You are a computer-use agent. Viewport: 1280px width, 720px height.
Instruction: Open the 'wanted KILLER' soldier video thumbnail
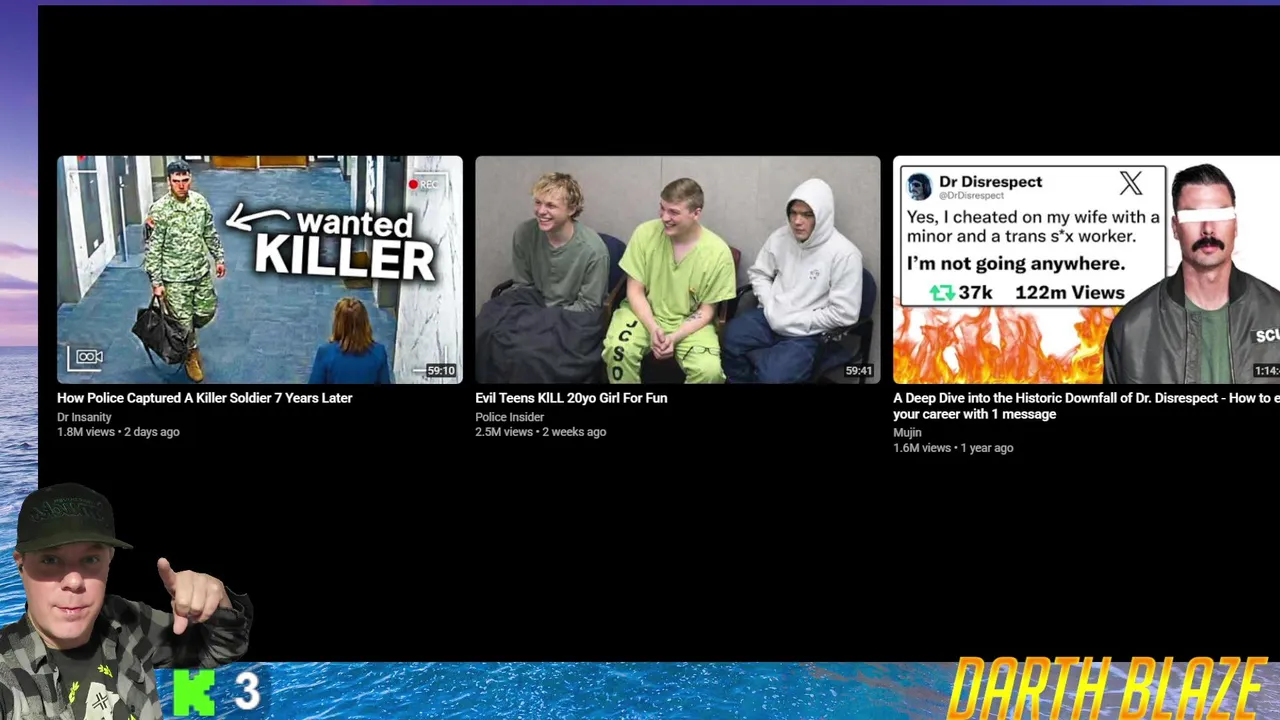[x=260, y=269]
